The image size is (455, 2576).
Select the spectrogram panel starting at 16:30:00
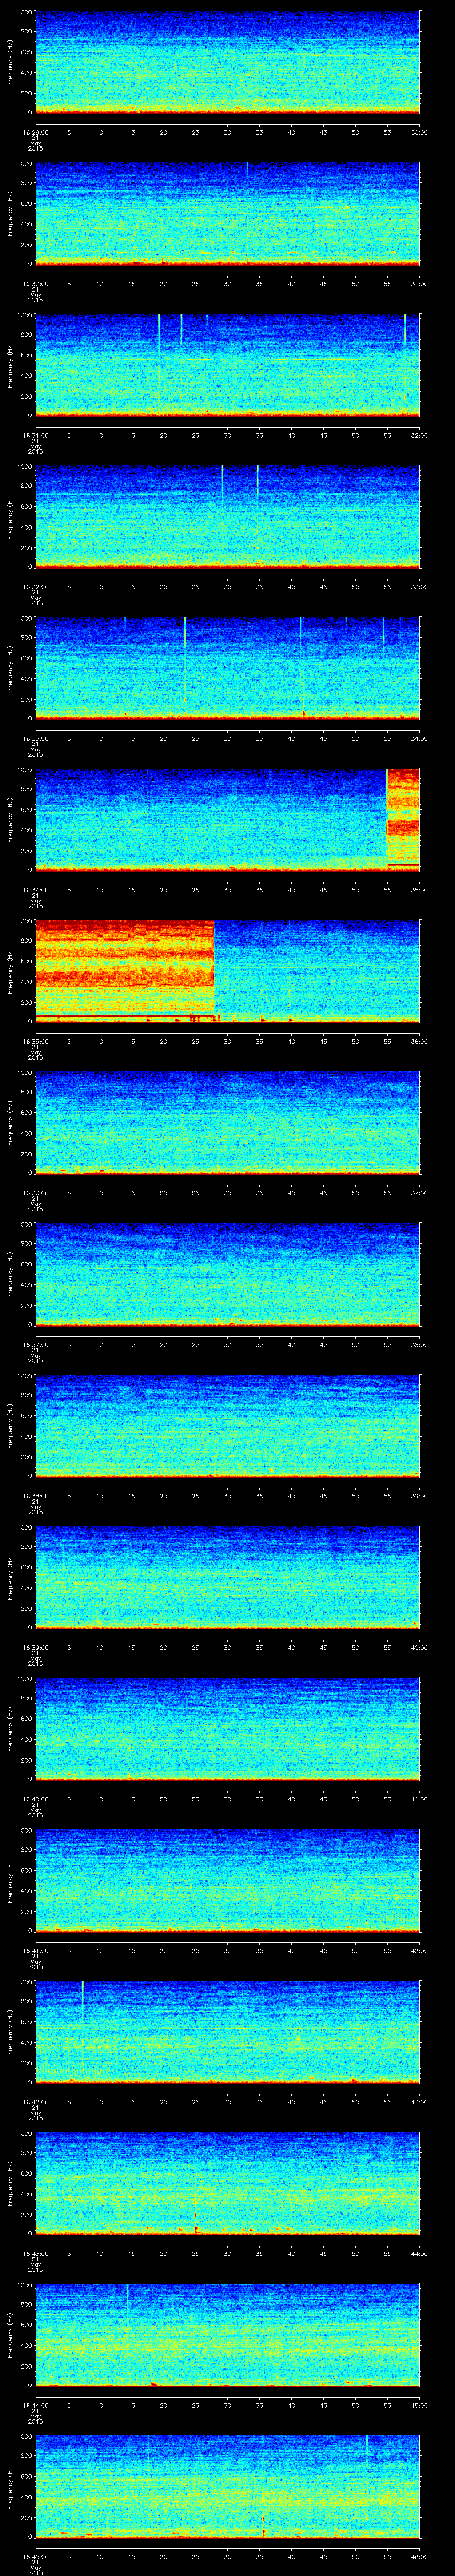tap(227, 214)
